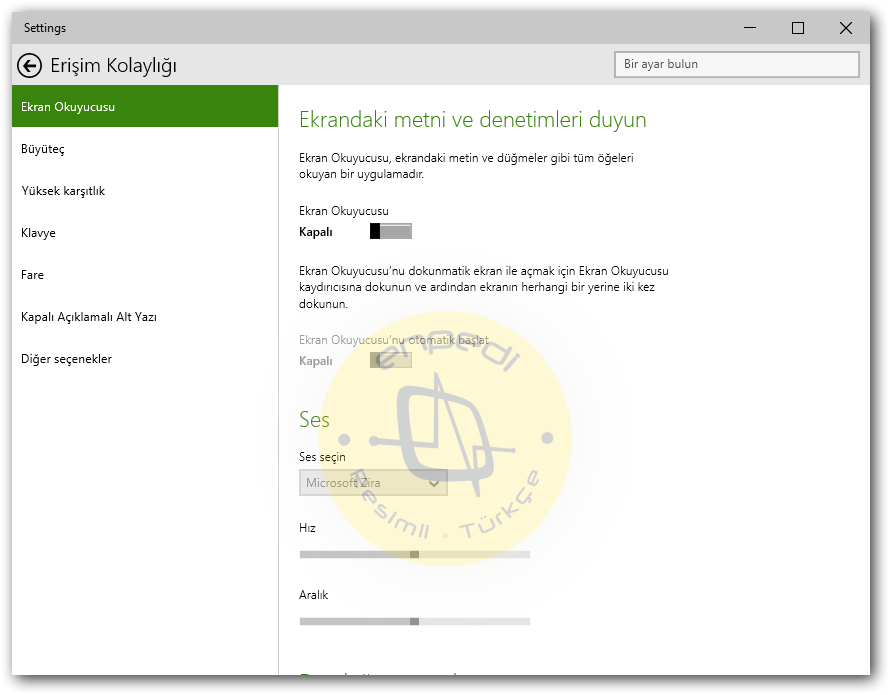Adjust the Aralık slider
This screenshot has height=695, width=890.
pos(414,621)
